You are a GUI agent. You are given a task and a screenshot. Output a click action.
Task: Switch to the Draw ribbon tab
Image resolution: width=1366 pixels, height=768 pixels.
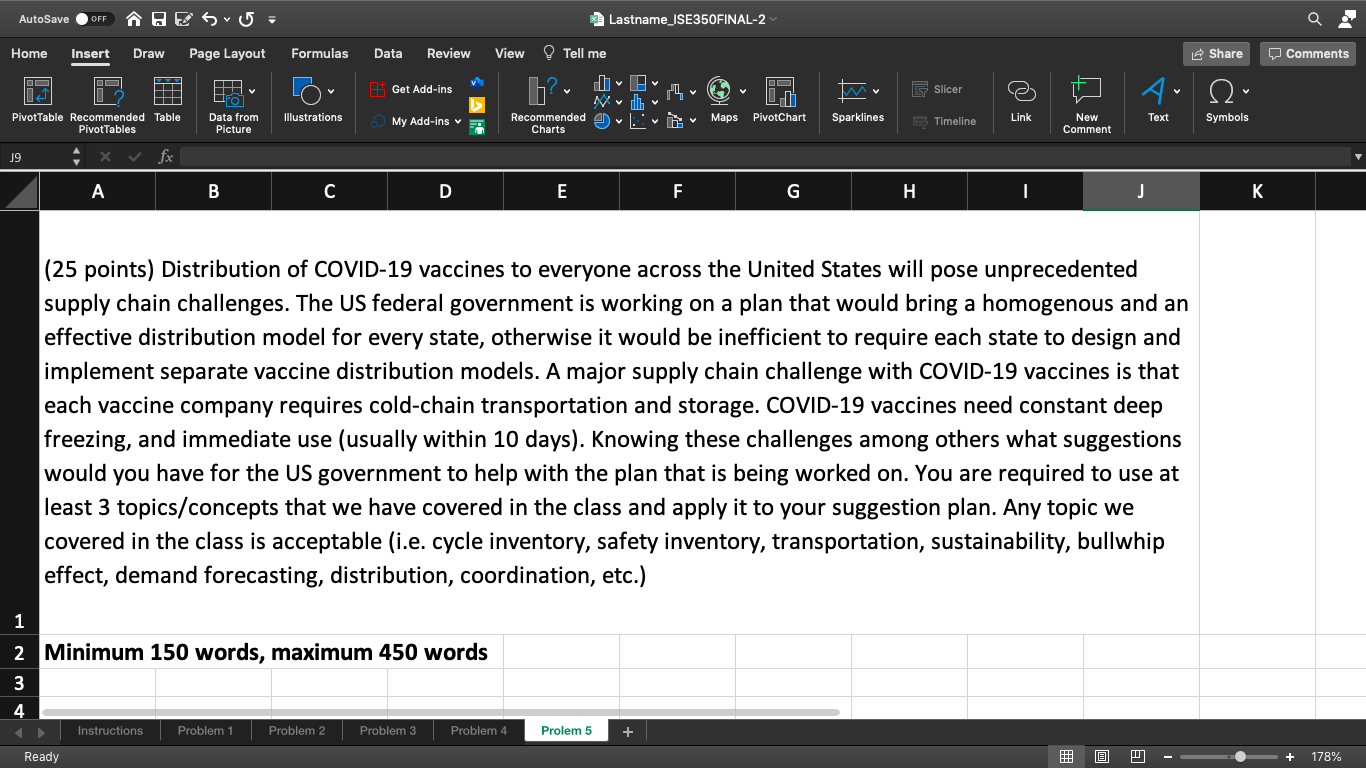pos(149,53)
